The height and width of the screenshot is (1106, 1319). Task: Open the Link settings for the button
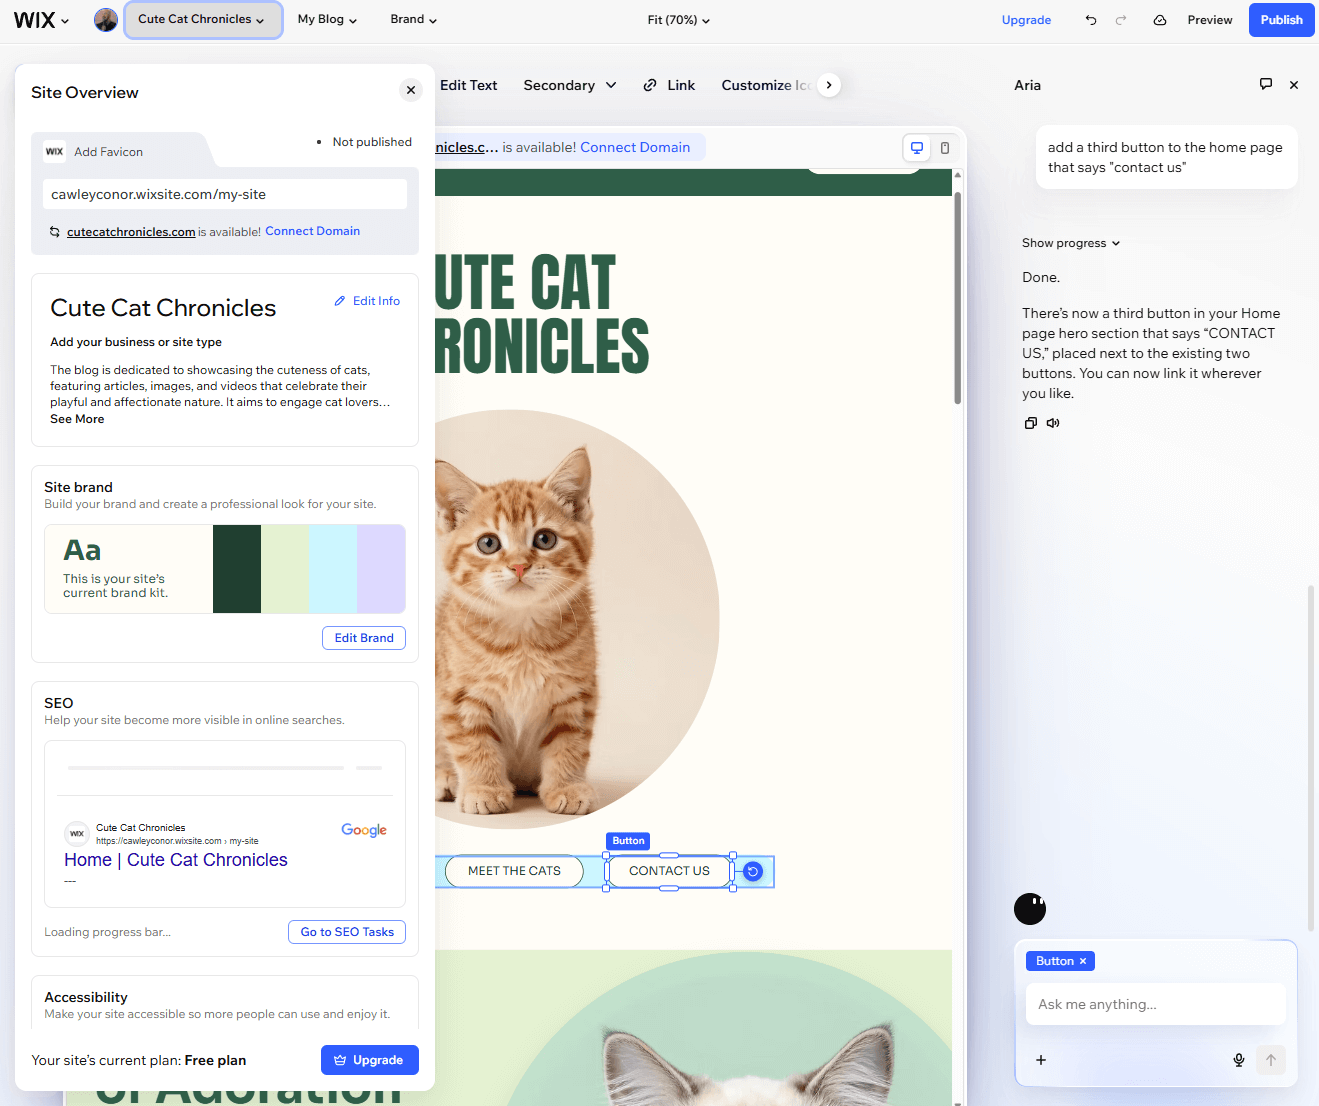[669, 85]
